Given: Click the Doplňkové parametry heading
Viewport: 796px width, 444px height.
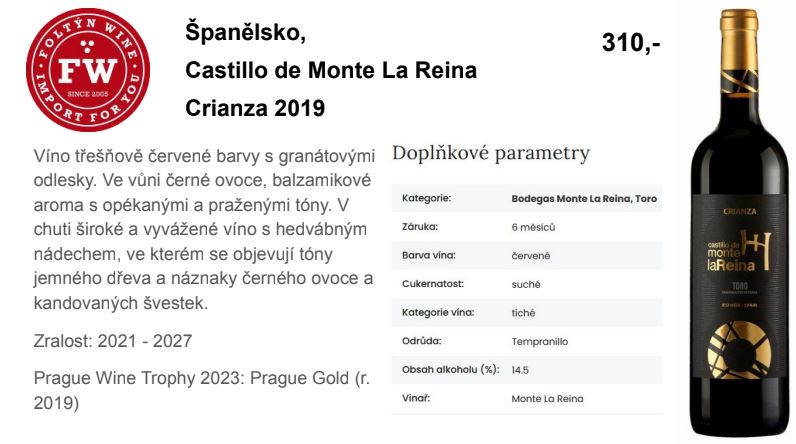Looking at the screenshot, I should [x=491, y=153].
